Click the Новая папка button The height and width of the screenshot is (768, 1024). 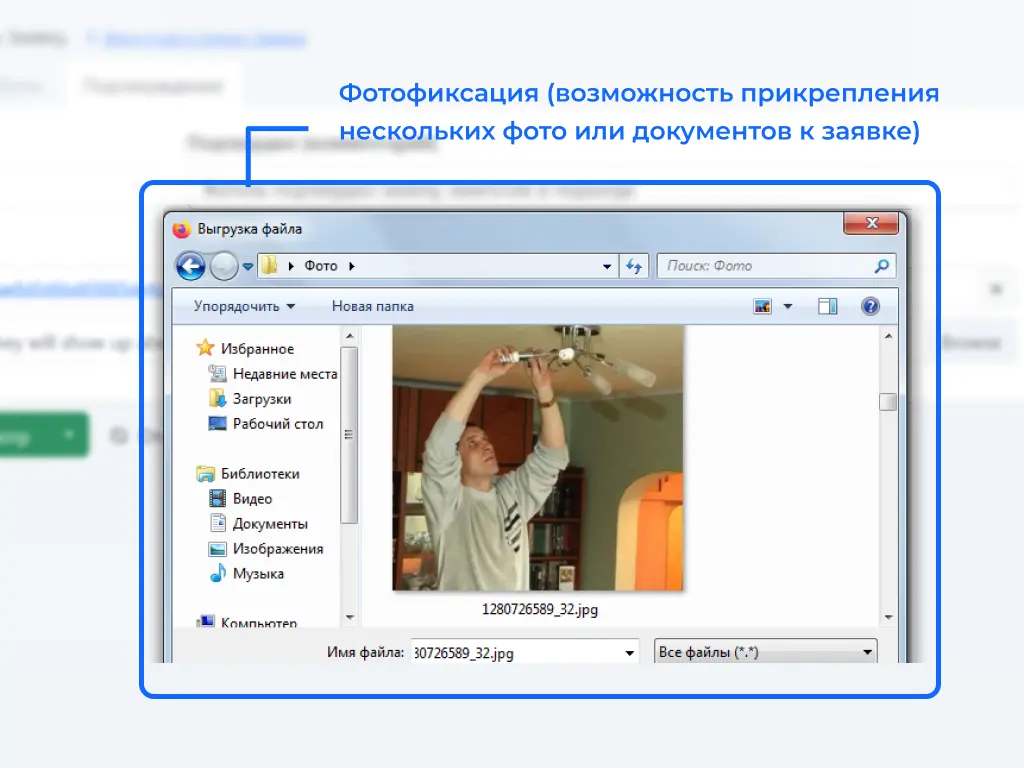pyautogui.click(x=372, y=306)
